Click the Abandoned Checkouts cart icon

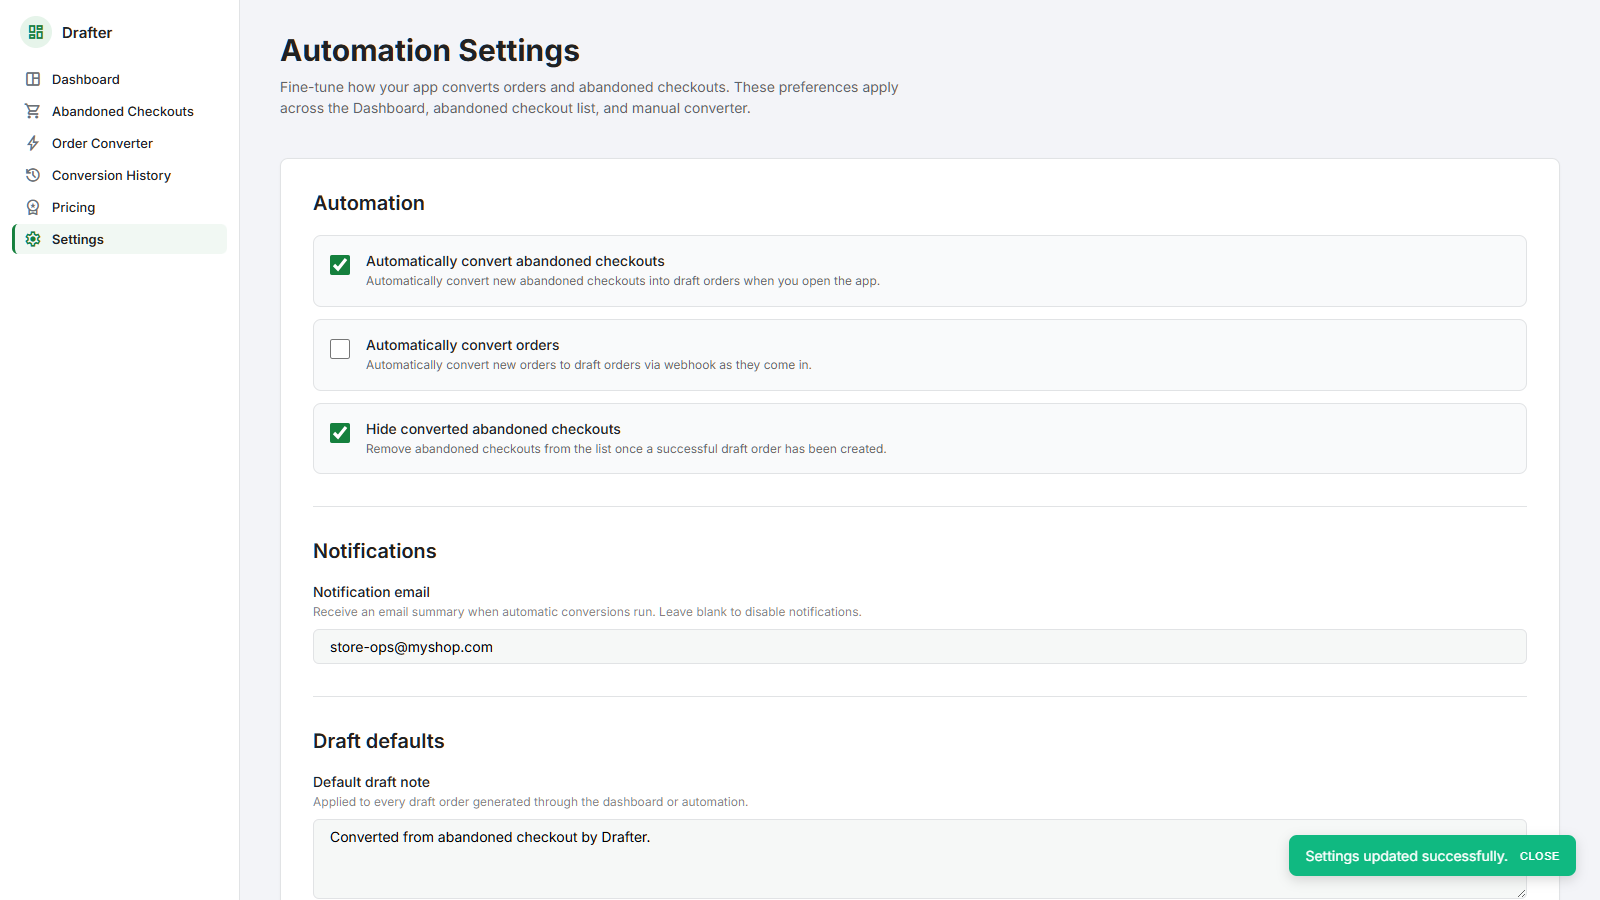pos(33,111)
